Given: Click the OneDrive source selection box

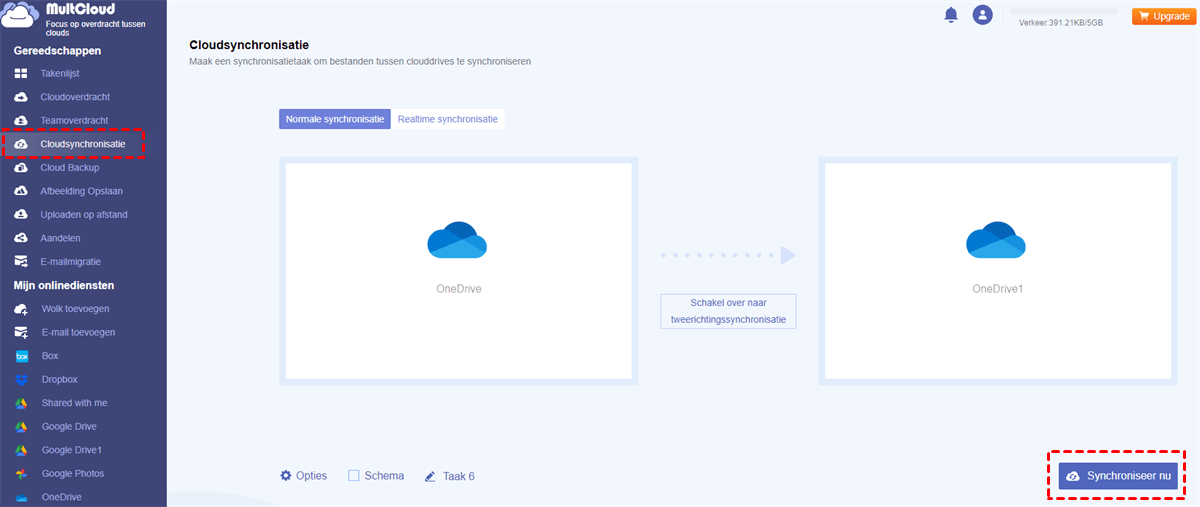Looking at the screenshot, I should (x=458, y=270).
